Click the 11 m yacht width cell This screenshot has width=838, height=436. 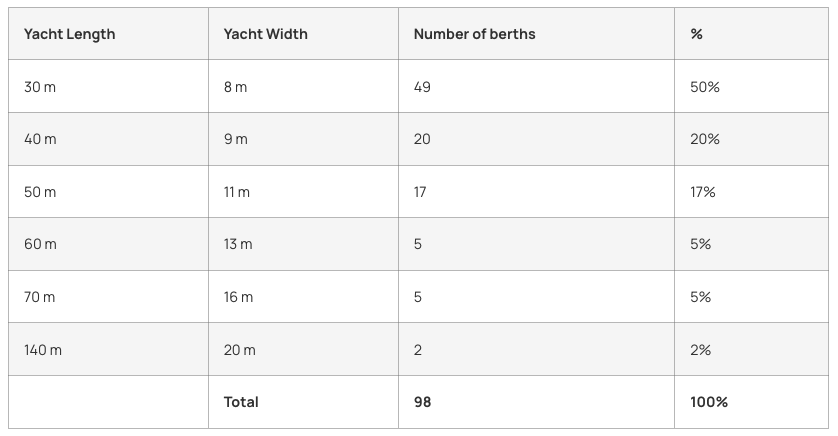pos(236,192)
